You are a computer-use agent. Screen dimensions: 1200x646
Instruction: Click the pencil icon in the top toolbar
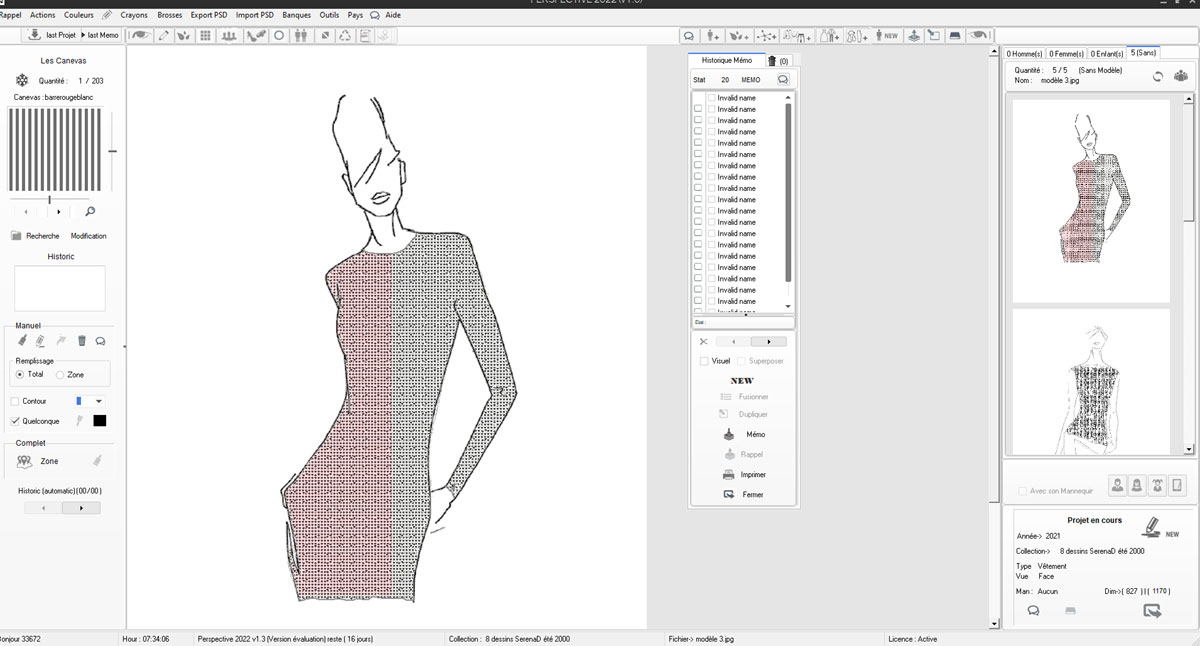[163, 35]
